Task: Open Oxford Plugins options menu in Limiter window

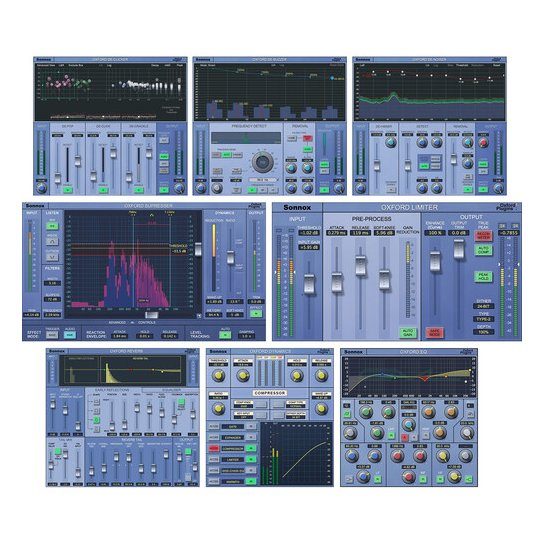Action: click(506, 207)
